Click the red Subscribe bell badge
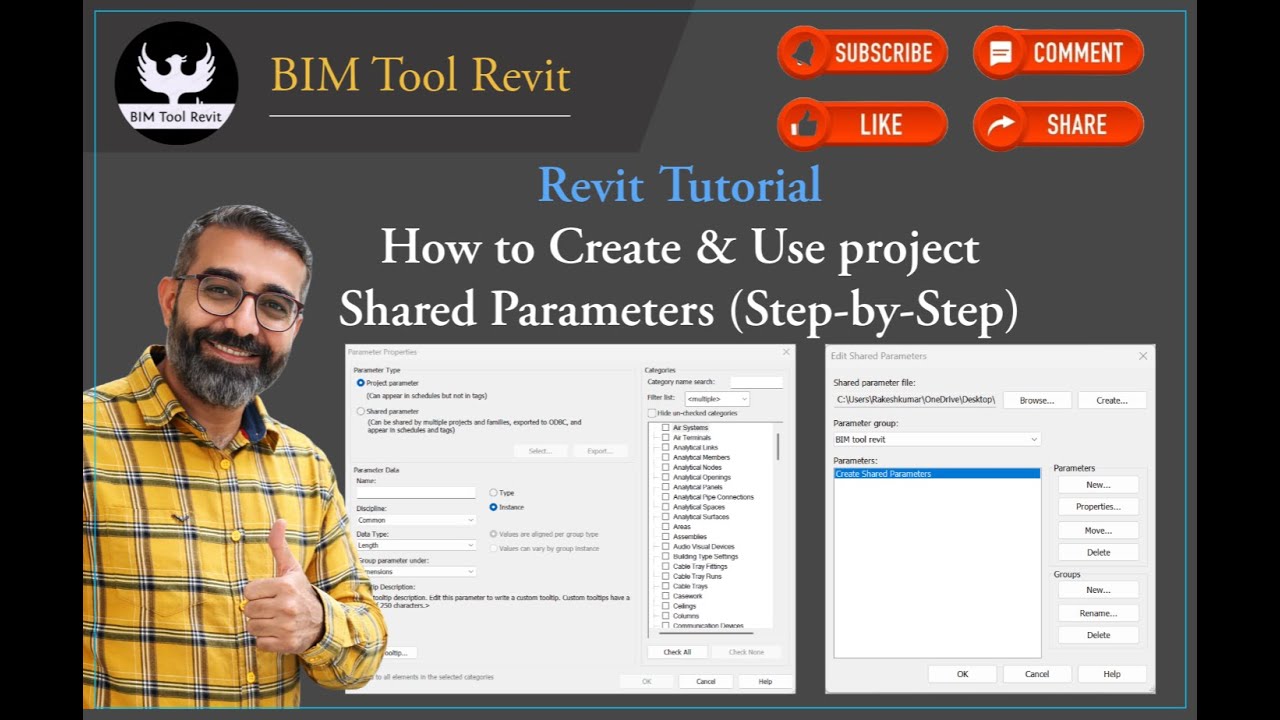Screen dimensions: 1280x720 click(862, 52)
